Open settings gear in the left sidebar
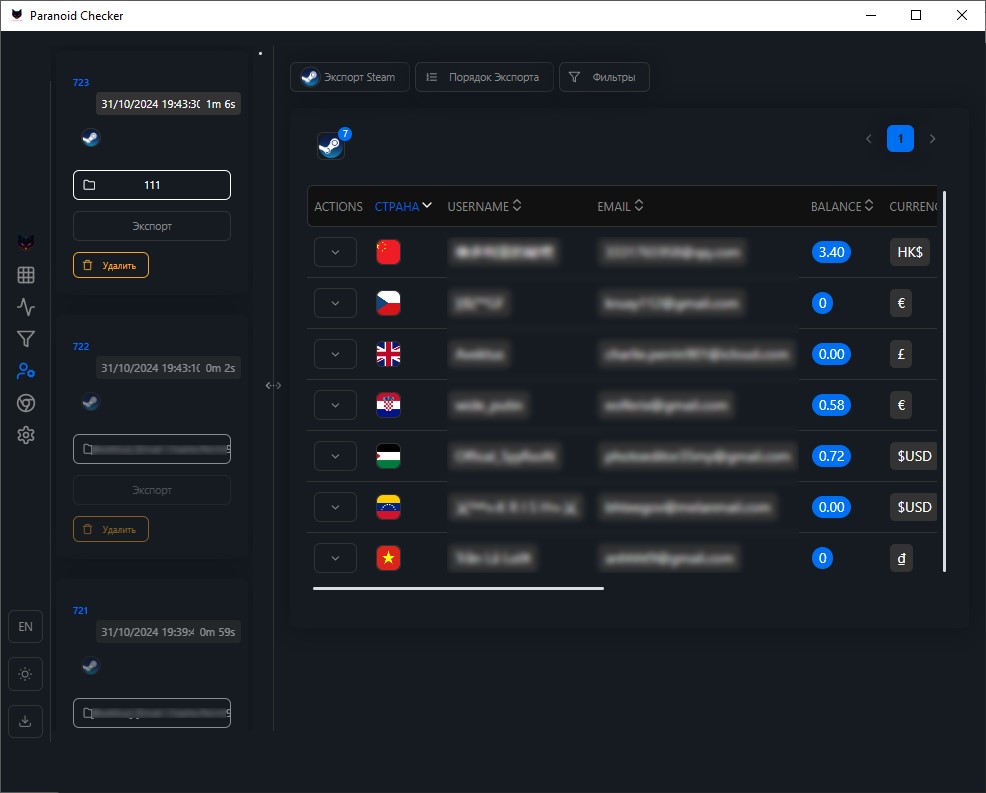The image size is (986, 793). click(x=26, y=435)
